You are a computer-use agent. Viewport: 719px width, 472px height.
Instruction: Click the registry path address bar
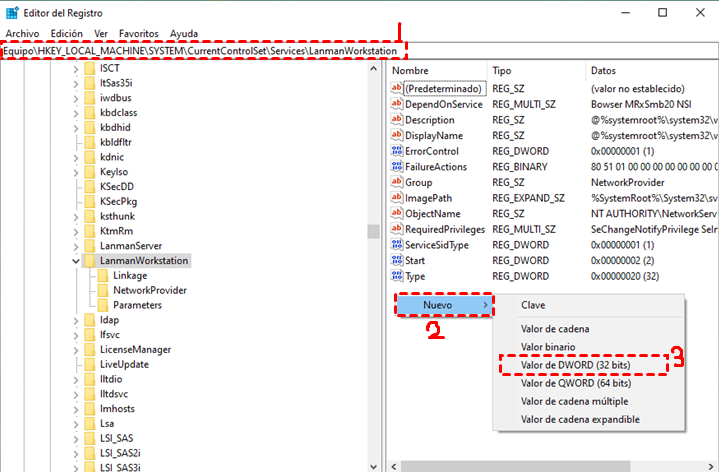[x=200, y=50]
